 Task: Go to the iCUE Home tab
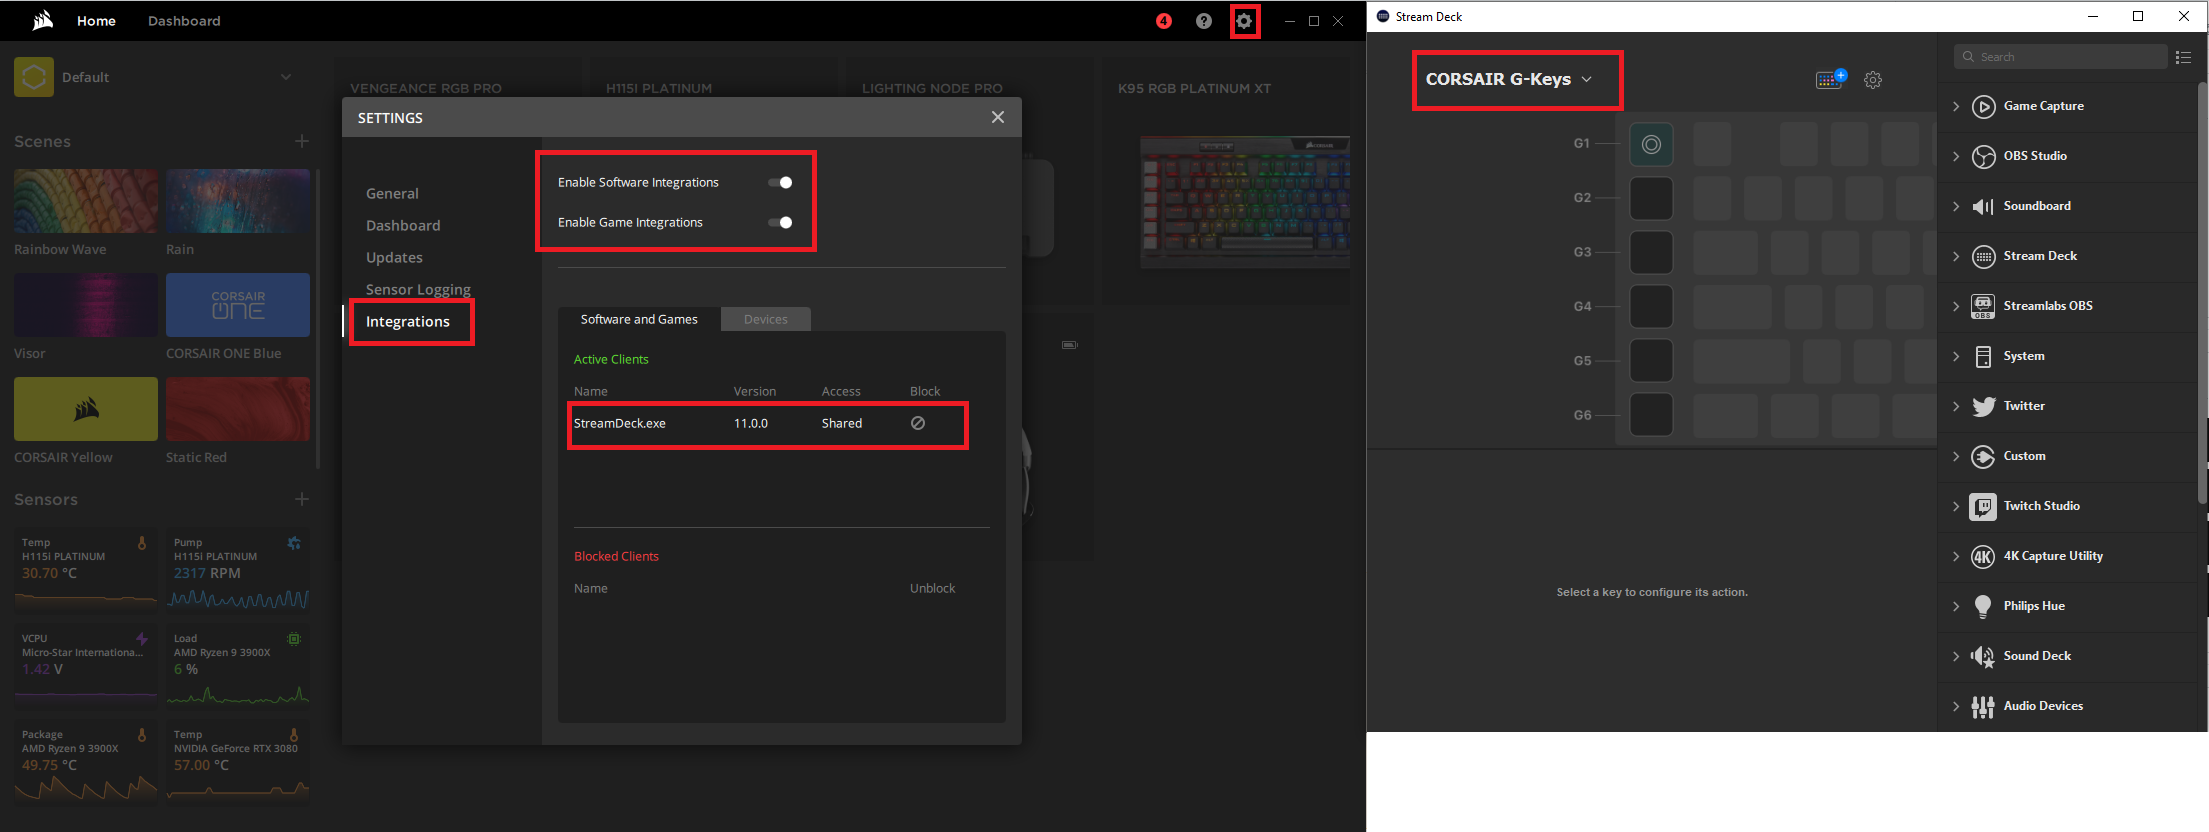click(96, 20)
